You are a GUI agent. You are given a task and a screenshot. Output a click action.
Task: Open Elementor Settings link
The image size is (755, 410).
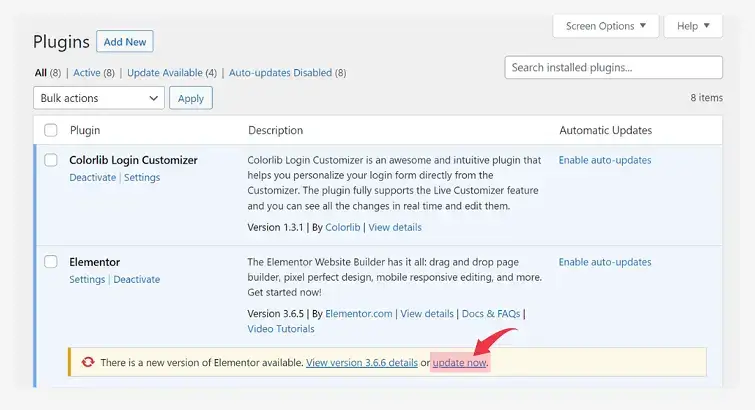(87, 279)
